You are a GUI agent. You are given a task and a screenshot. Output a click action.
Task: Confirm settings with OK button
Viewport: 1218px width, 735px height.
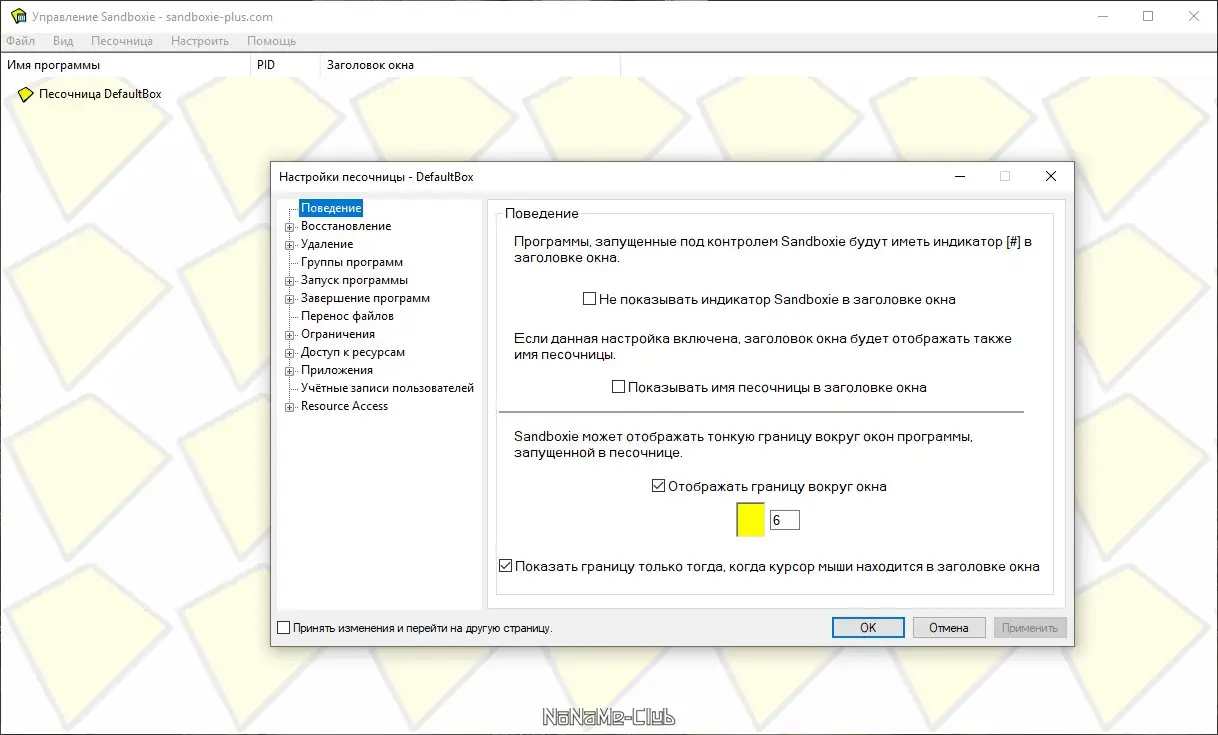(868, 628)
